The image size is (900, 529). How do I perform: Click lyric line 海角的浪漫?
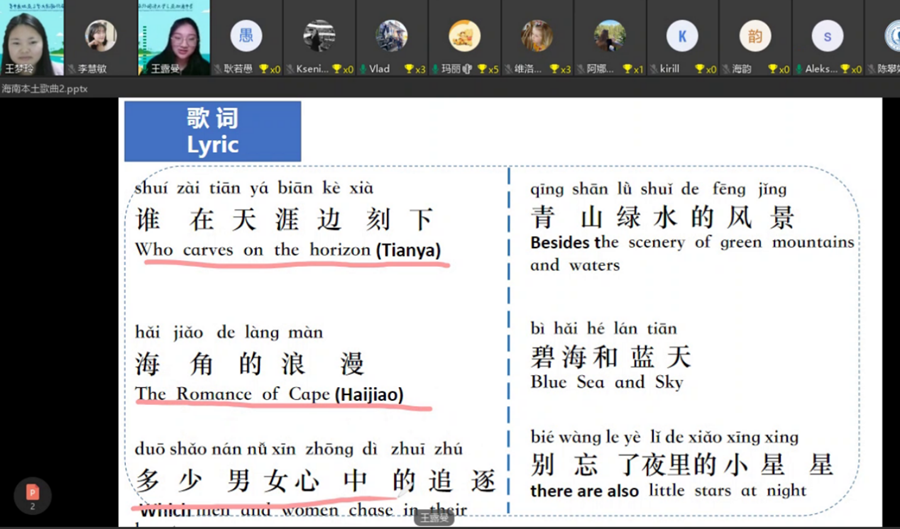250,364
